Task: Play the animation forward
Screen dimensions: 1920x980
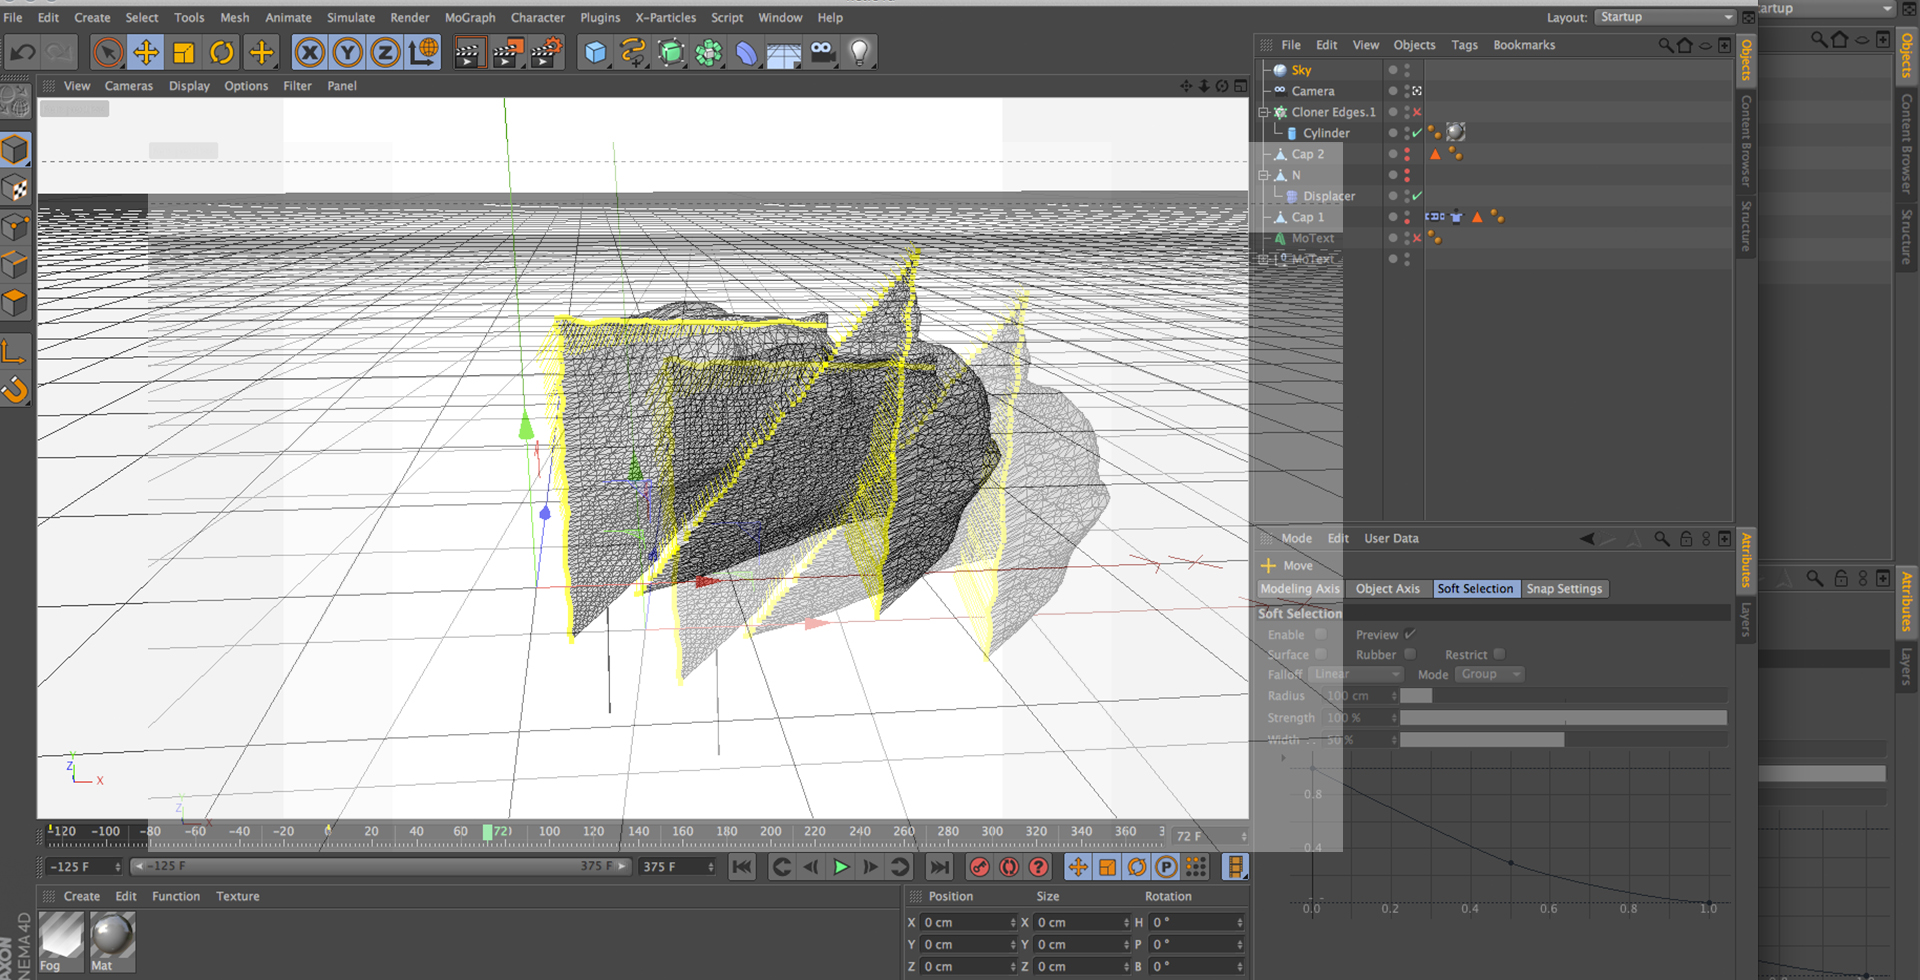Action: (841, 867)
